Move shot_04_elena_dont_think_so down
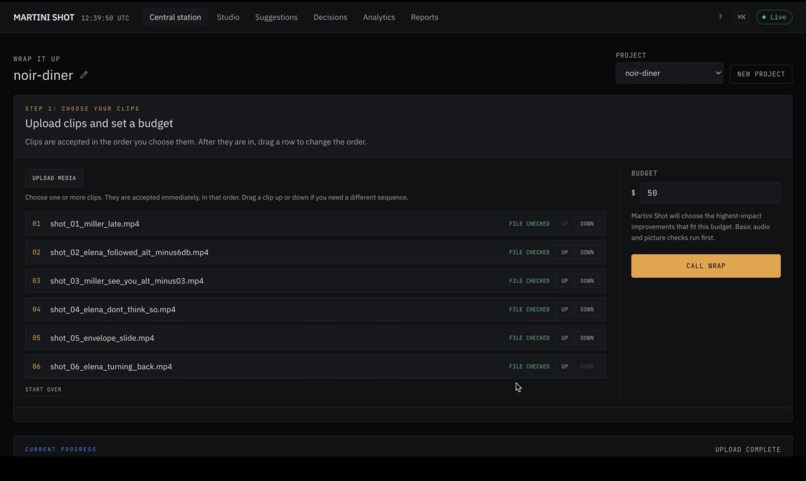Image resolution: width=806 pixels, height=481 pixels. pos(587,309)
